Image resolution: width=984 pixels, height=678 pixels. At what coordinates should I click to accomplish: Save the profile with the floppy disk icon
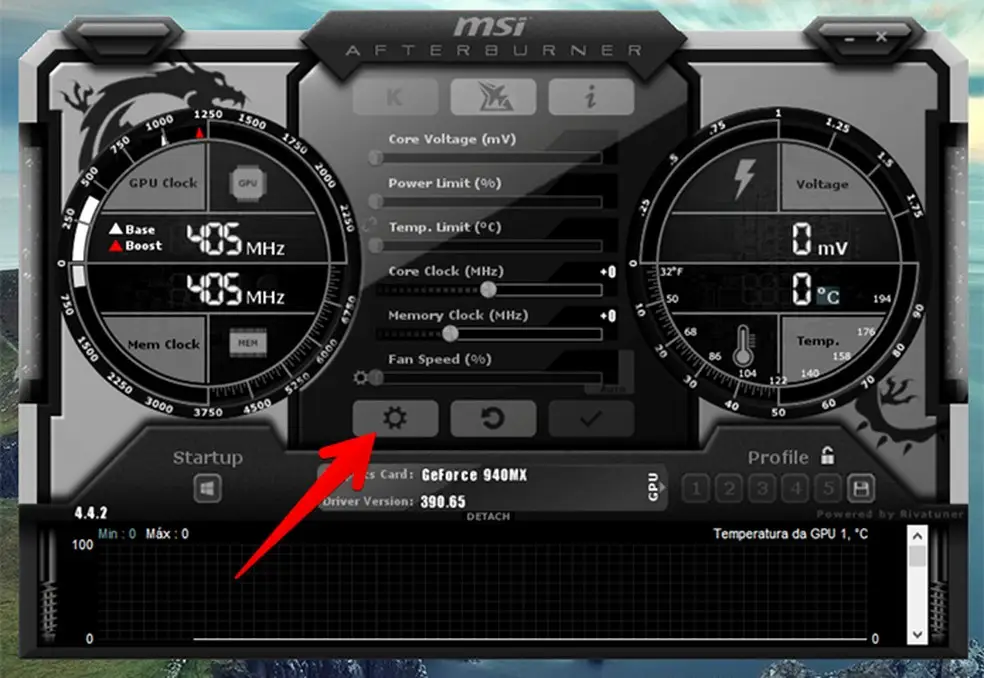click(x=859, y=489)
